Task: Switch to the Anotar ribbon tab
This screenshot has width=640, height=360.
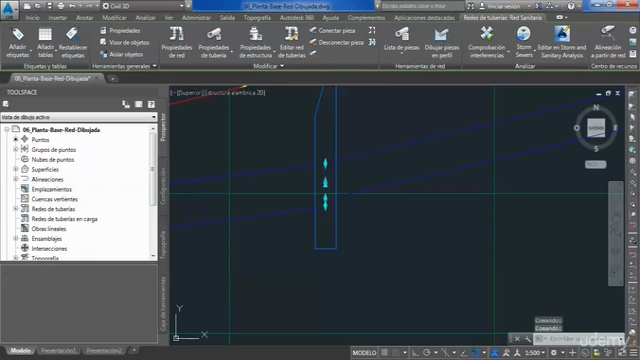Action: tap(84, 18)
